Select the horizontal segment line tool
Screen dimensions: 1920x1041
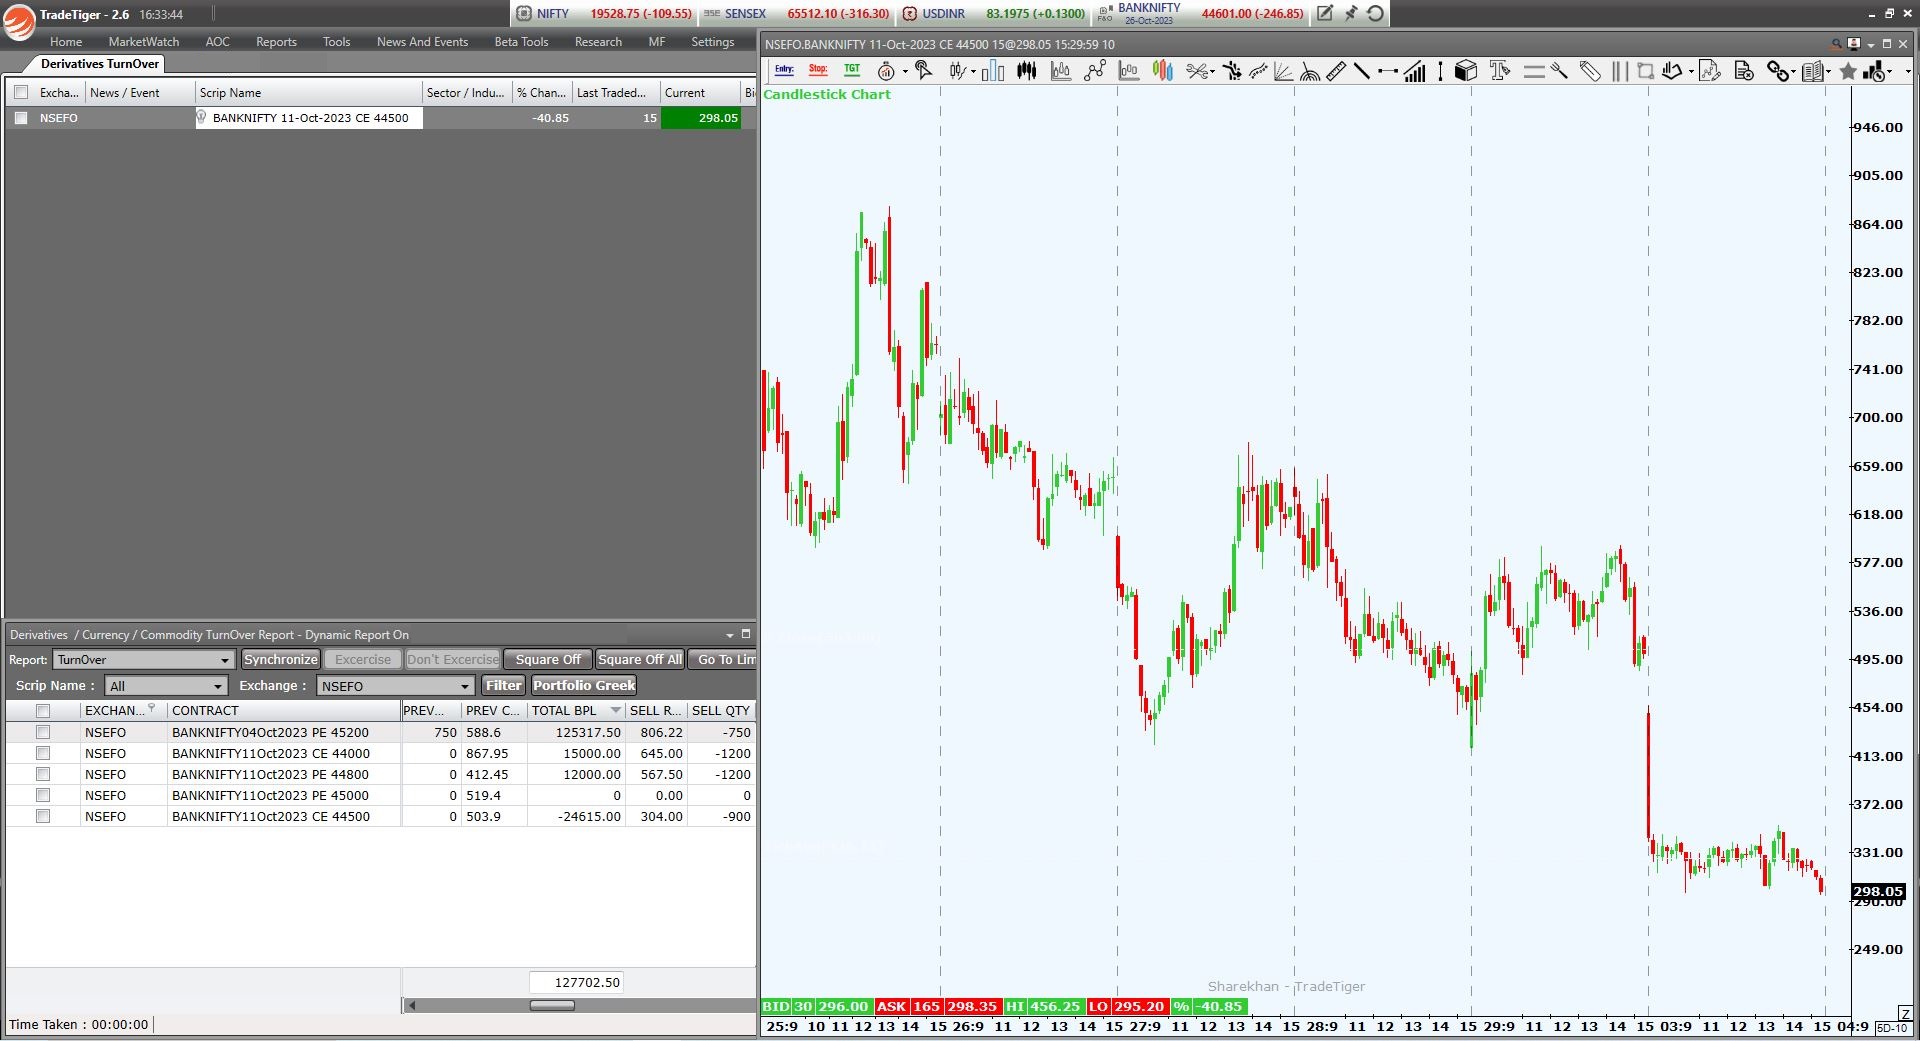coord(1388,71)
